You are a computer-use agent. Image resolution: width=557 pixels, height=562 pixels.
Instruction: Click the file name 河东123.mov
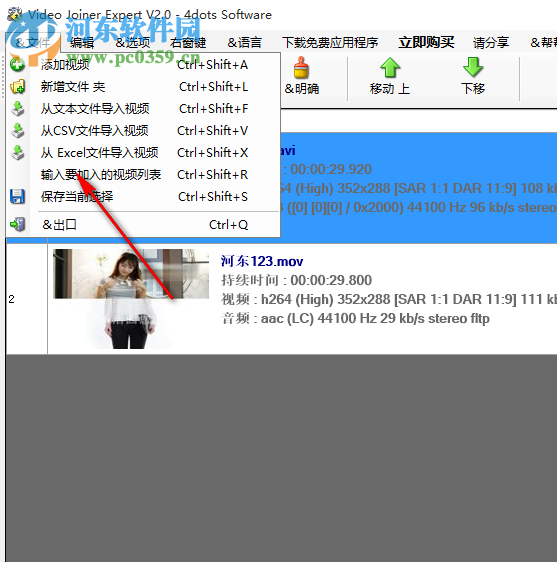[x=262, y=261]
